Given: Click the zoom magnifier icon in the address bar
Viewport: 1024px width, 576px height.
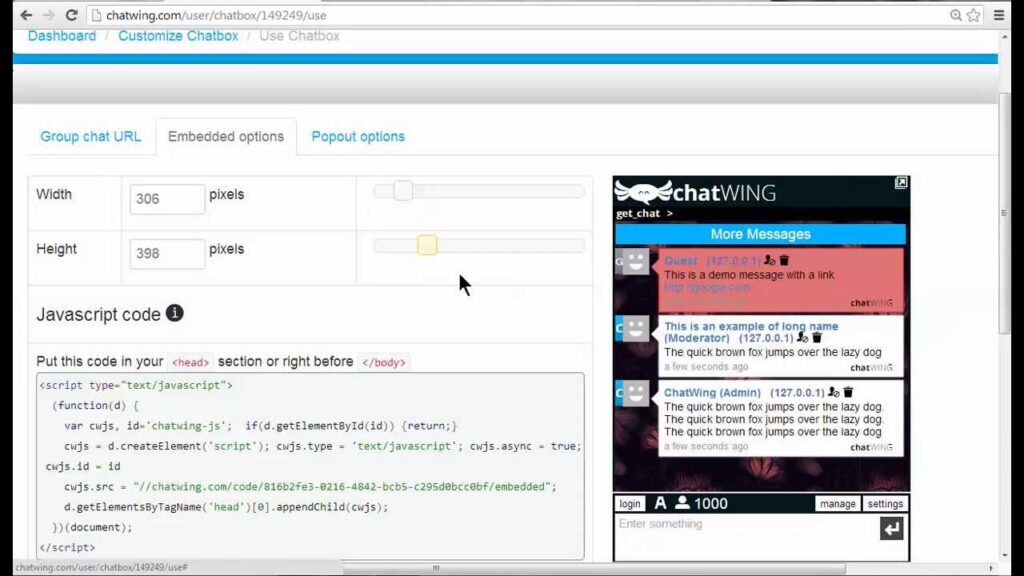Looking at the screenshot, I should pos(955,15).
